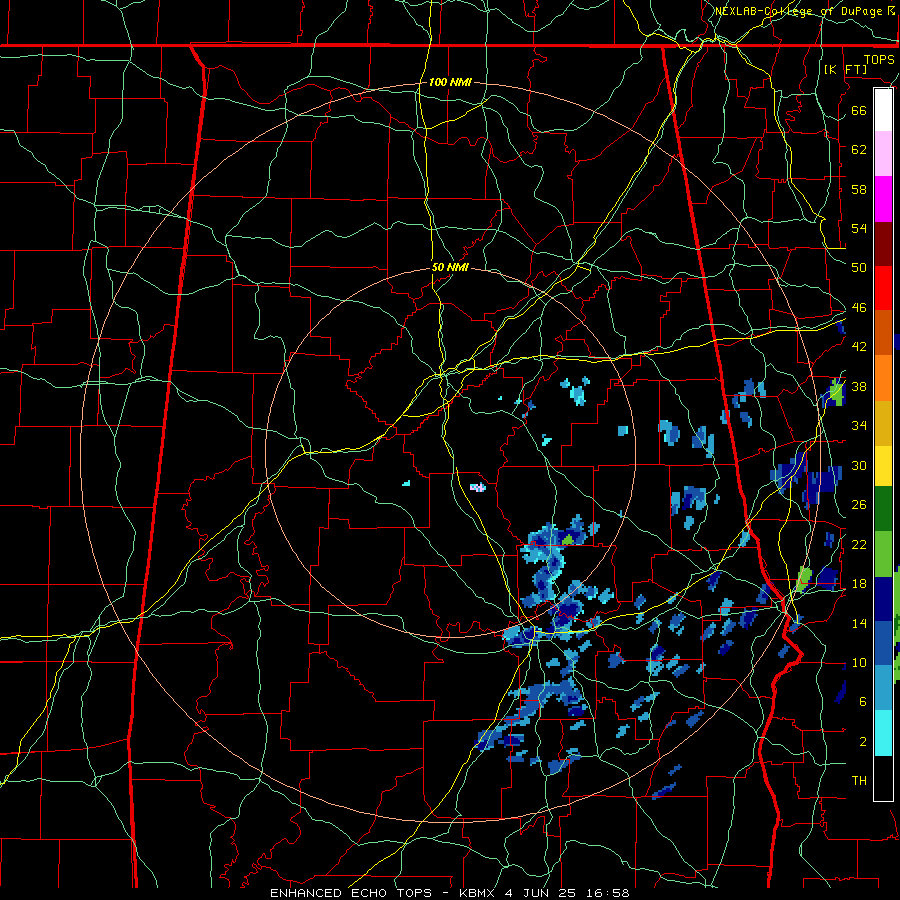
Task: Click legend value "6"
Action: point(863,702)
